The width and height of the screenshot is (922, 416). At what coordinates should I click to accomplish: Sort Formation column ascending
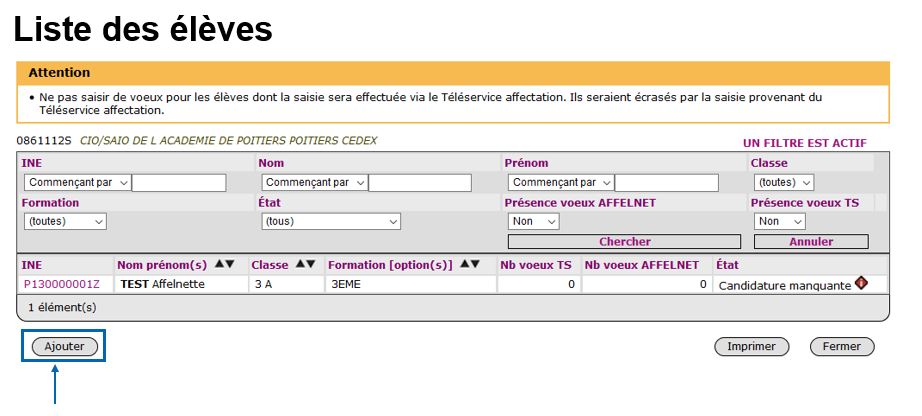[464, 265]
